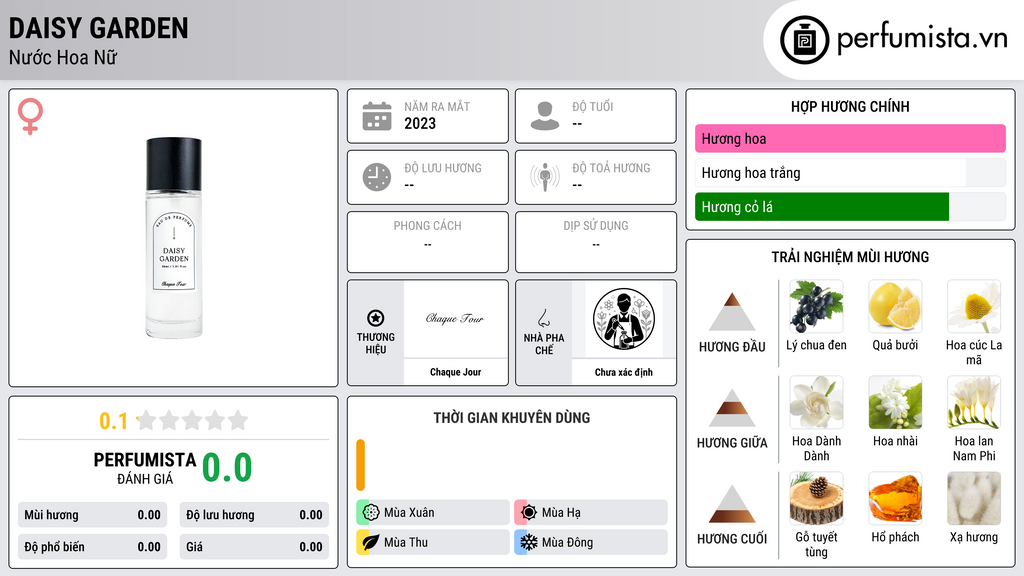Click the Nước Hoa Nữ subtitle

[63, 57]
